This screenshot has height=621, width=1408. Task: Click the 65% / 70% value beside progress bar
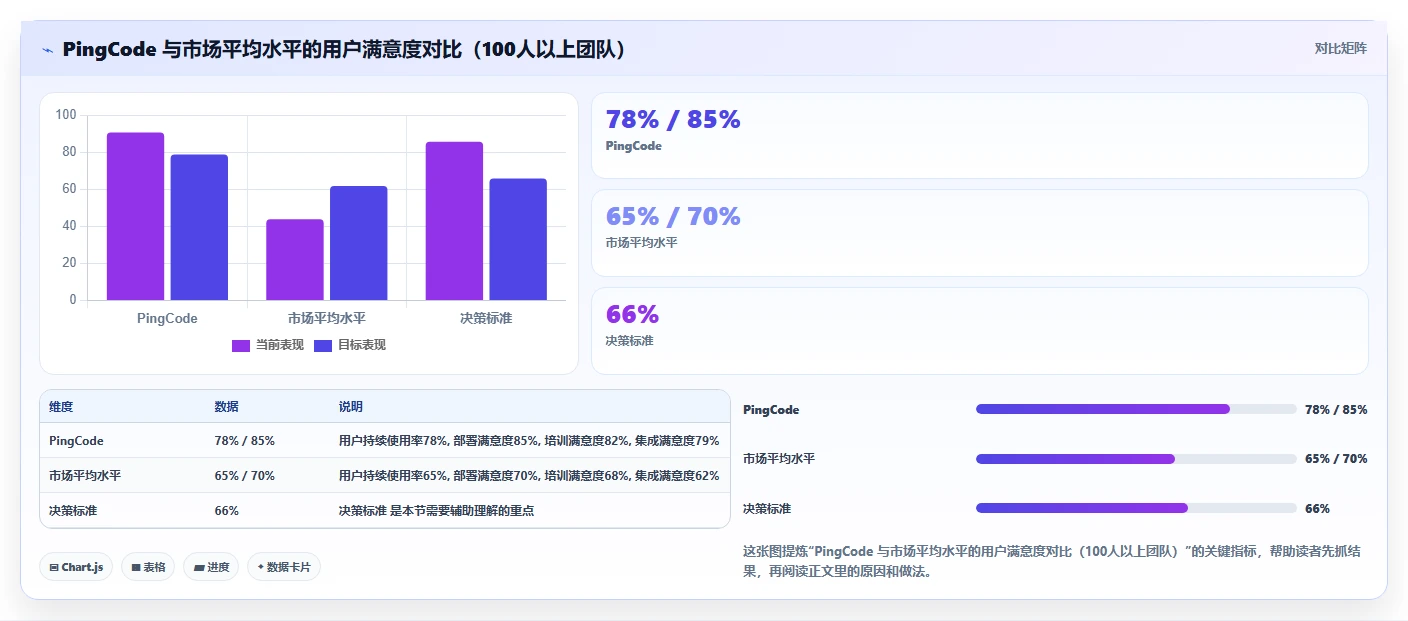point(1336,459)
